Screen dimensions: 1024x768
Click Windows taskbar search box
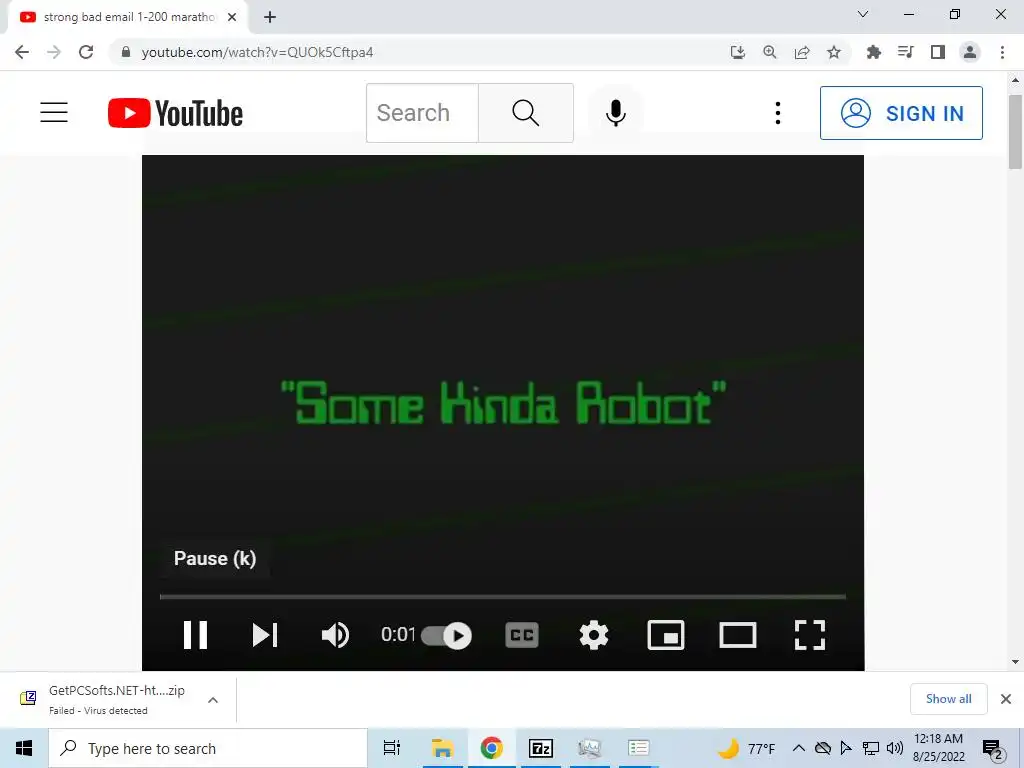coord(208,748)
